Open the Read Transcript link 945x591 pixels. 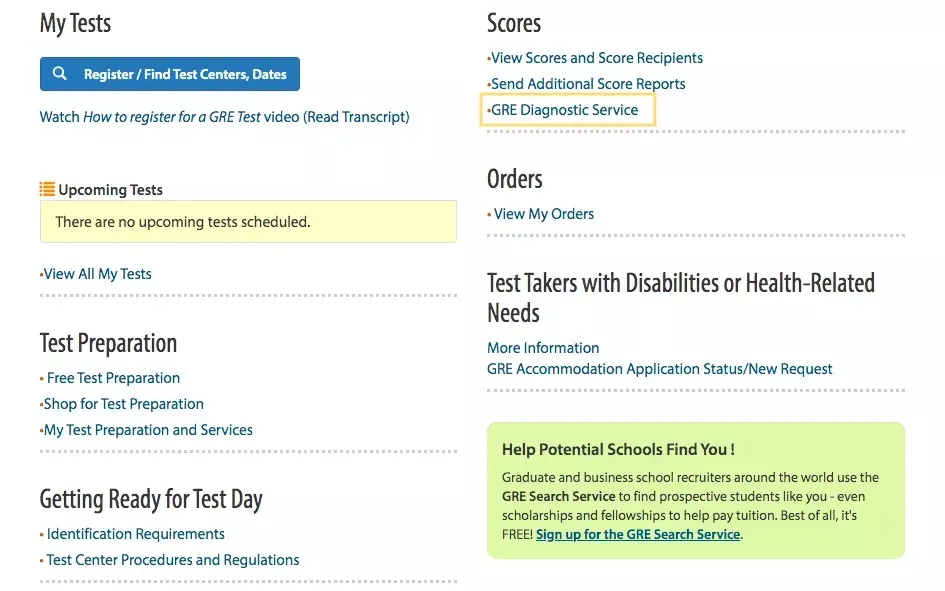(358, 117)
